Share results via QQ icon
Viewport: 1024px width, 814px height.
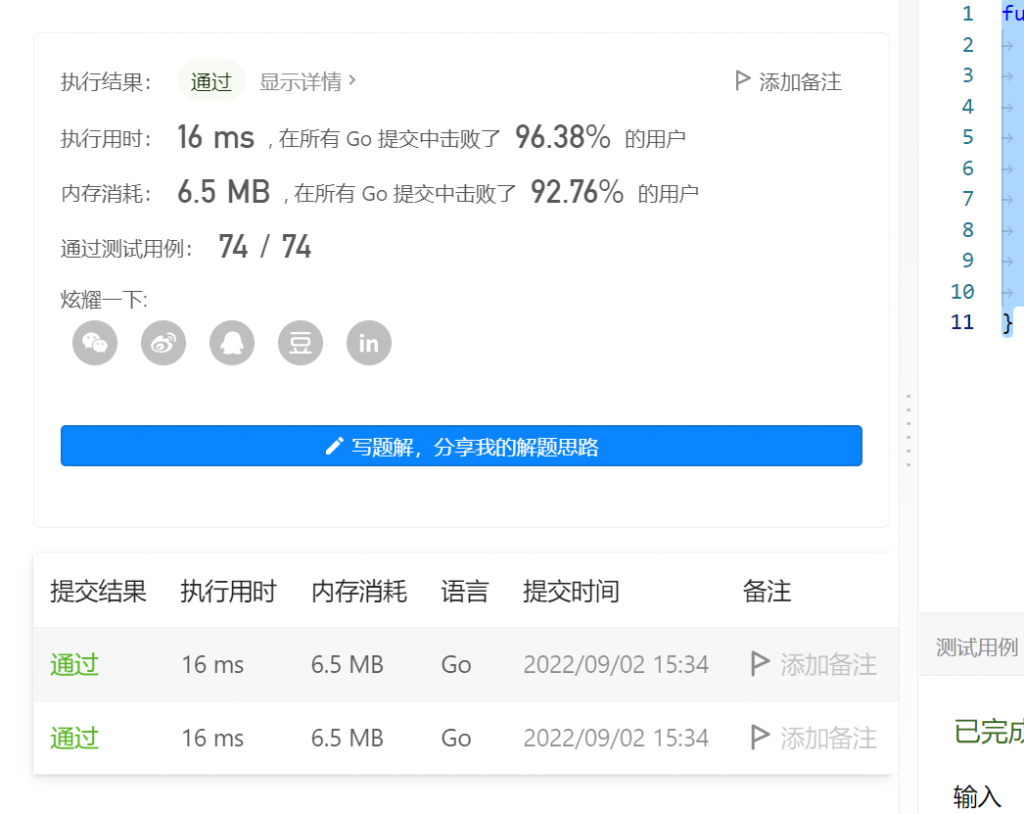click(x=231, y=343)
